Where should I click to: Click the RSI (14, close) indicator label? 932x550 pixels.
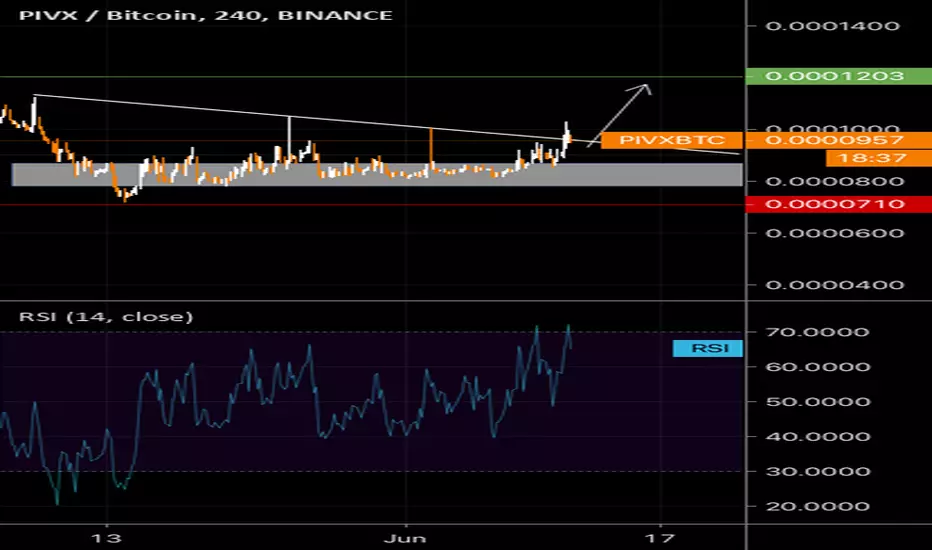pyautogui.click(x=106, y=317)
